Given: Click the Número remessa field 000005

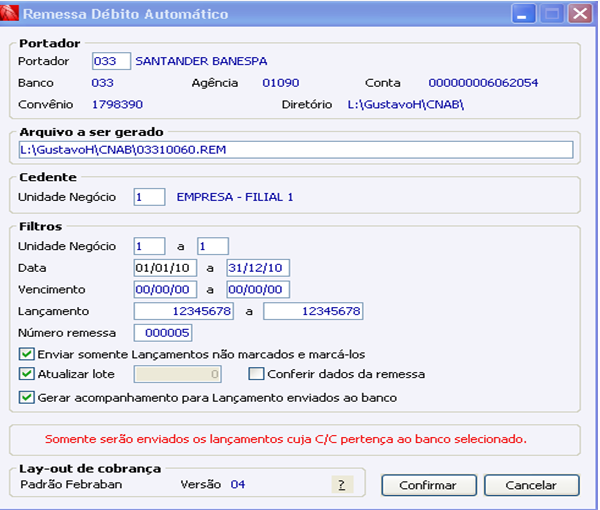Looking at the screenshot, I should point(163,333).
